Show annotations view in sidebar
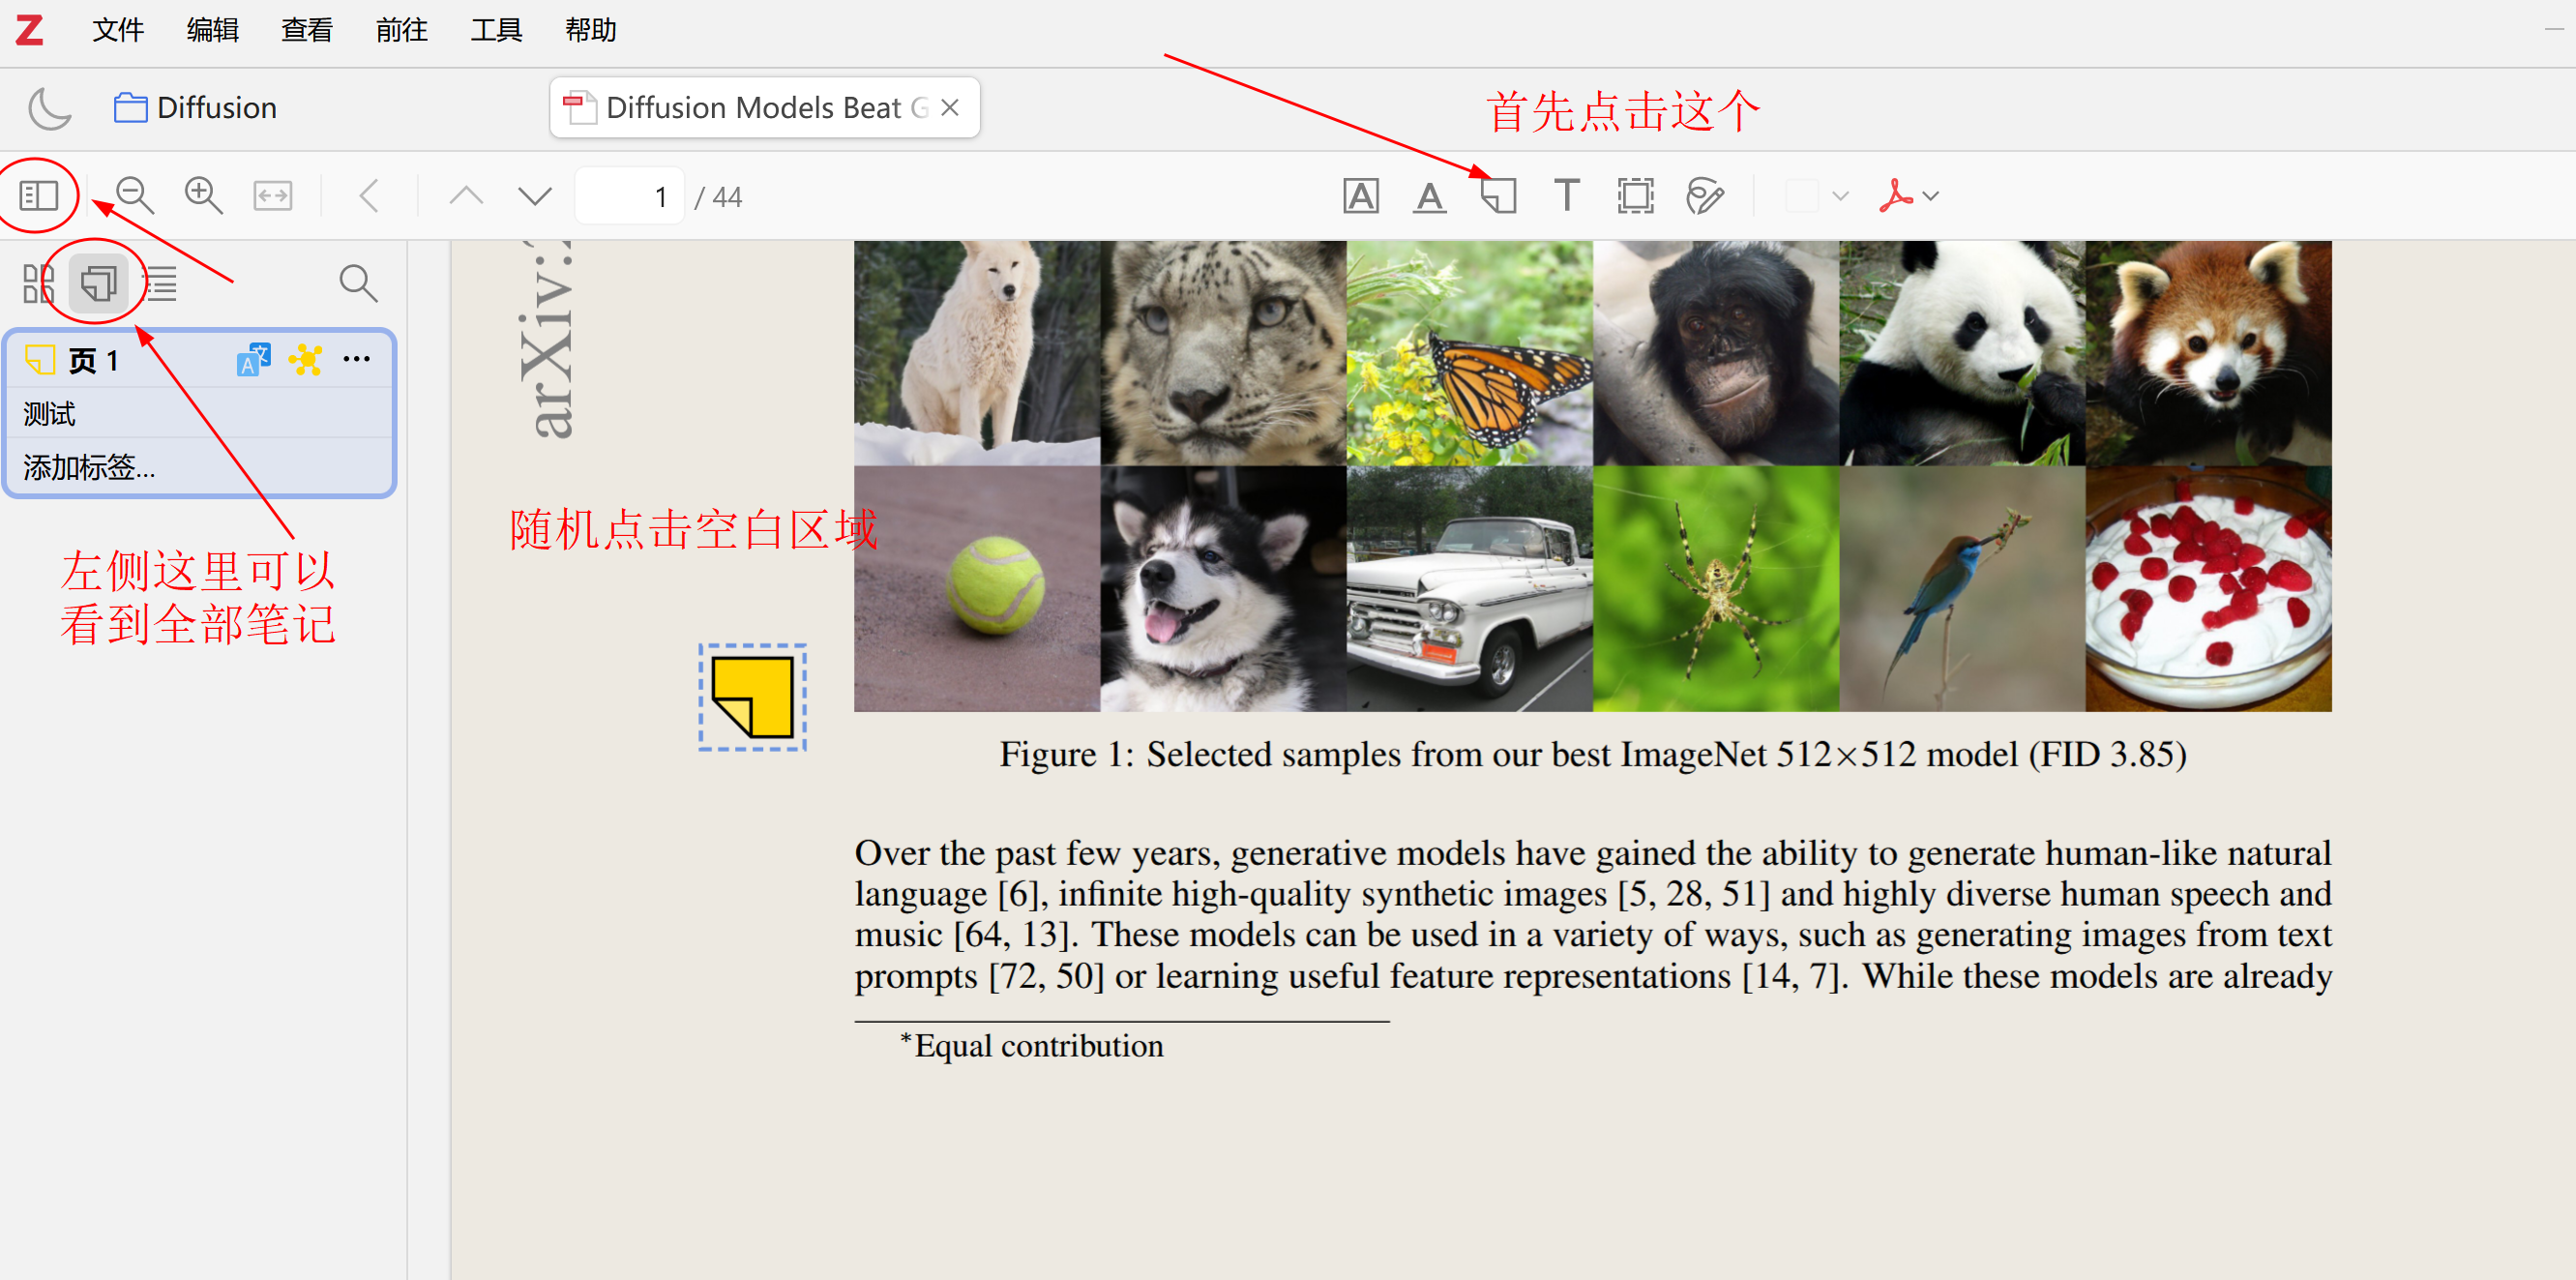 point(99,283)
